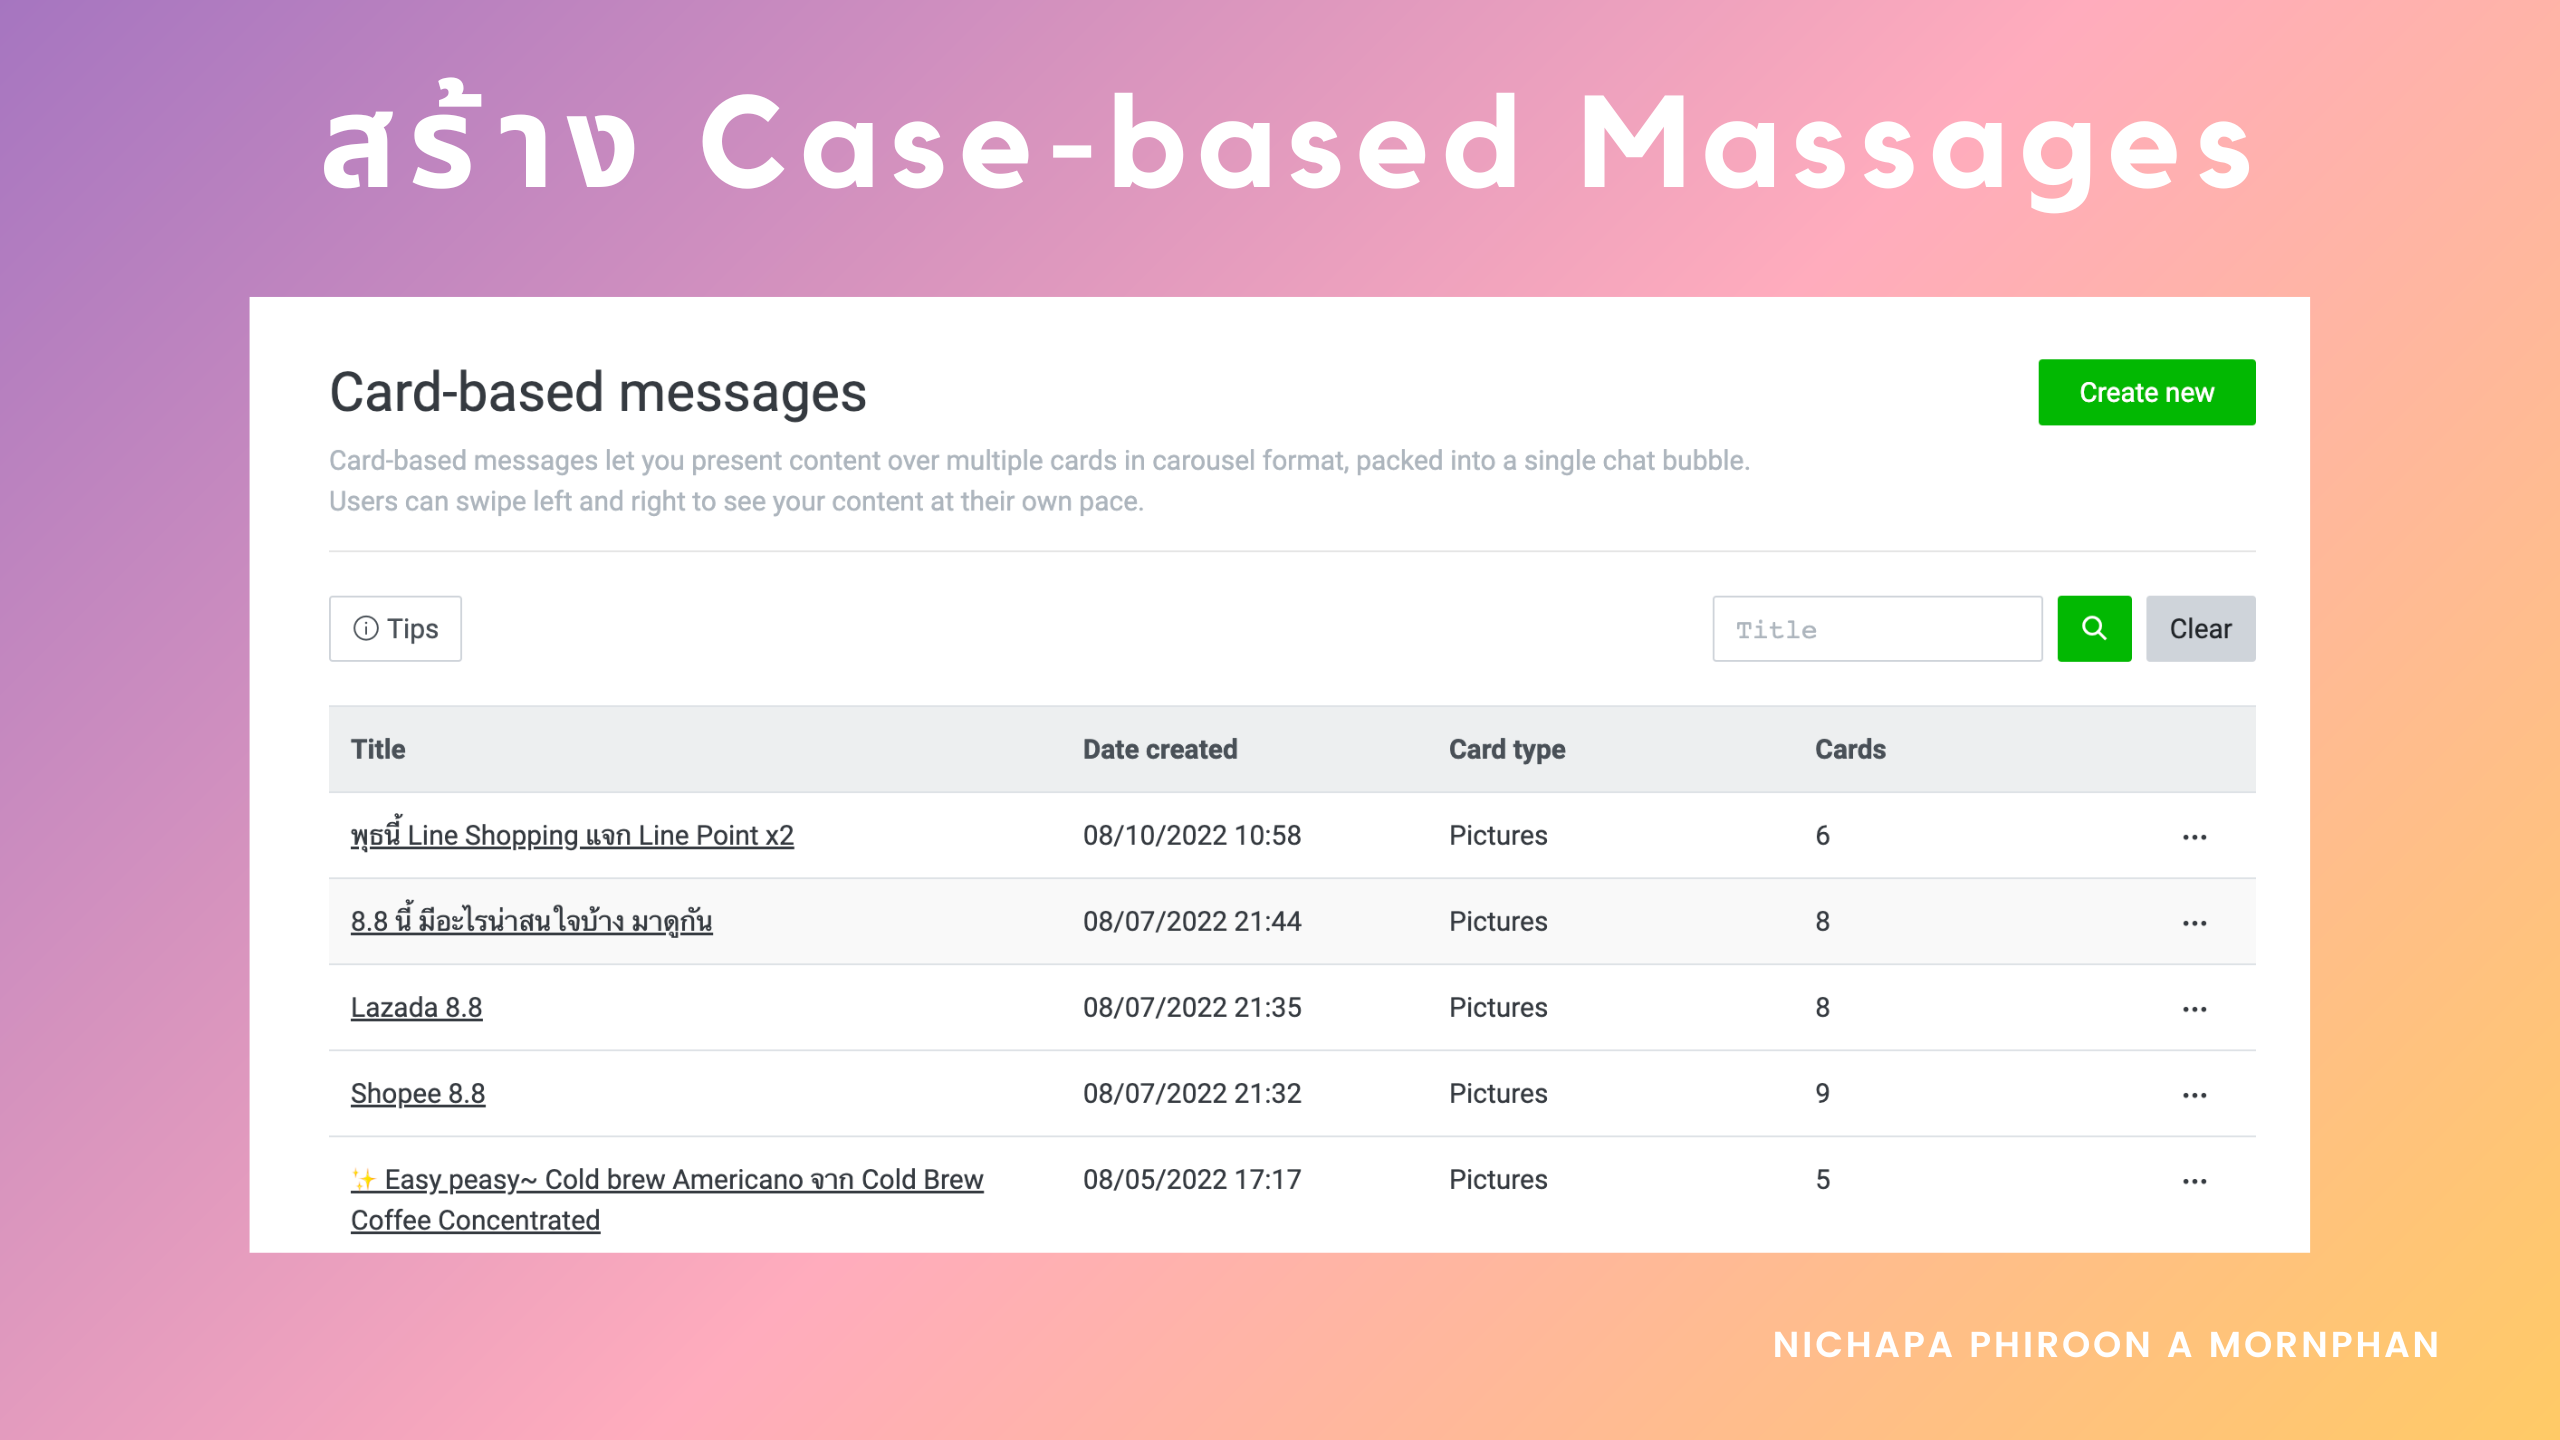Select the date 08/05/2022 17:17
2560x1440 pixels.
1192,1179
